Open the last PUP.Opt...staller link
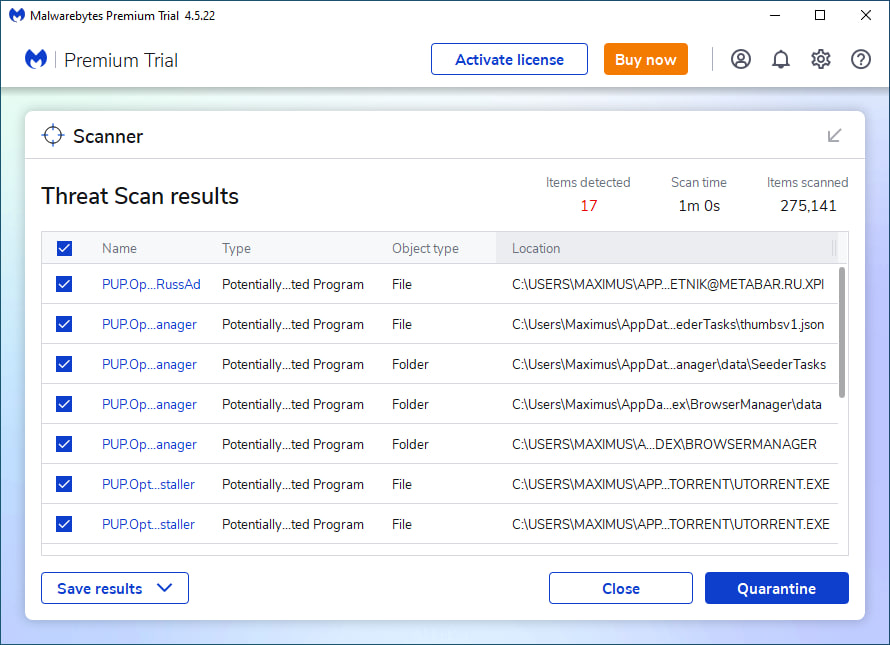The image size is (890, 645). [148, 524]
